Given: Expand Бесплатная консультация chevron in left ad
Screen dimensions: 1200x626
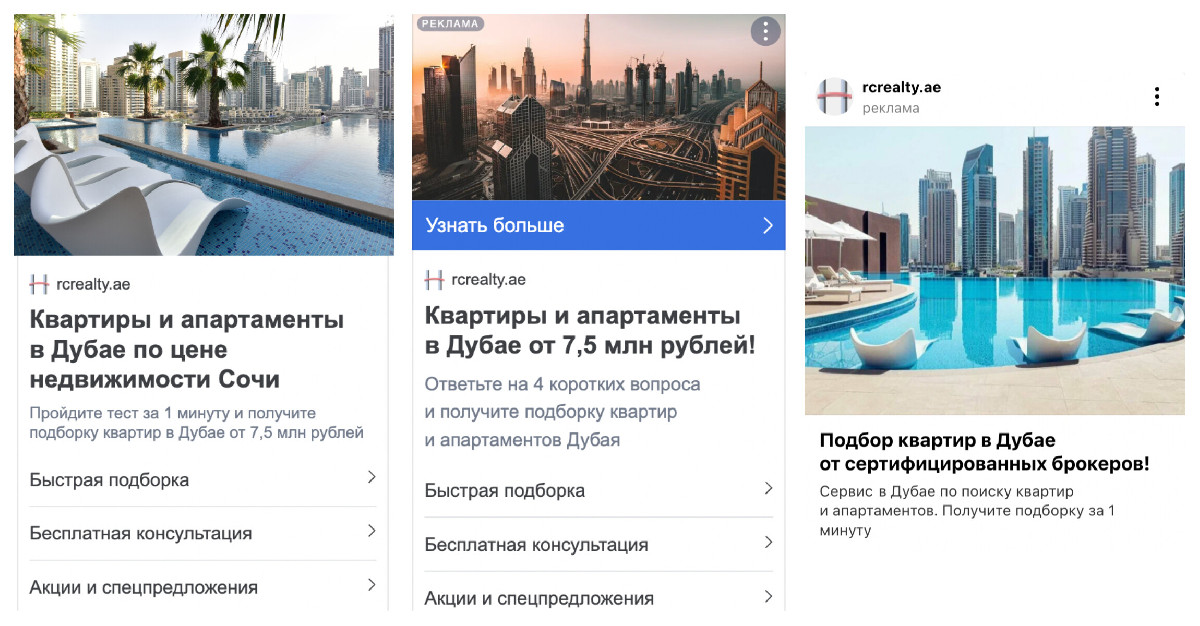Looking at the screenshot, I should pos(371,531).
